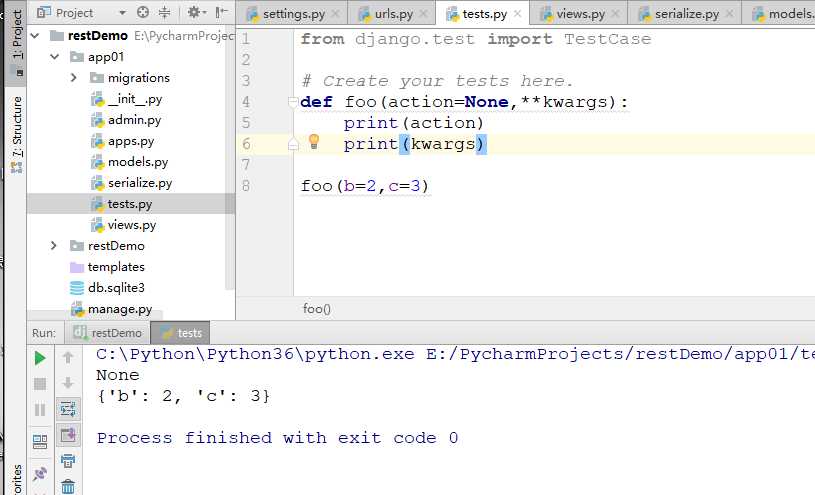Click on code line 'foo(b=2,c=3)'
This screenshot has height=495, width=815.
365,186
